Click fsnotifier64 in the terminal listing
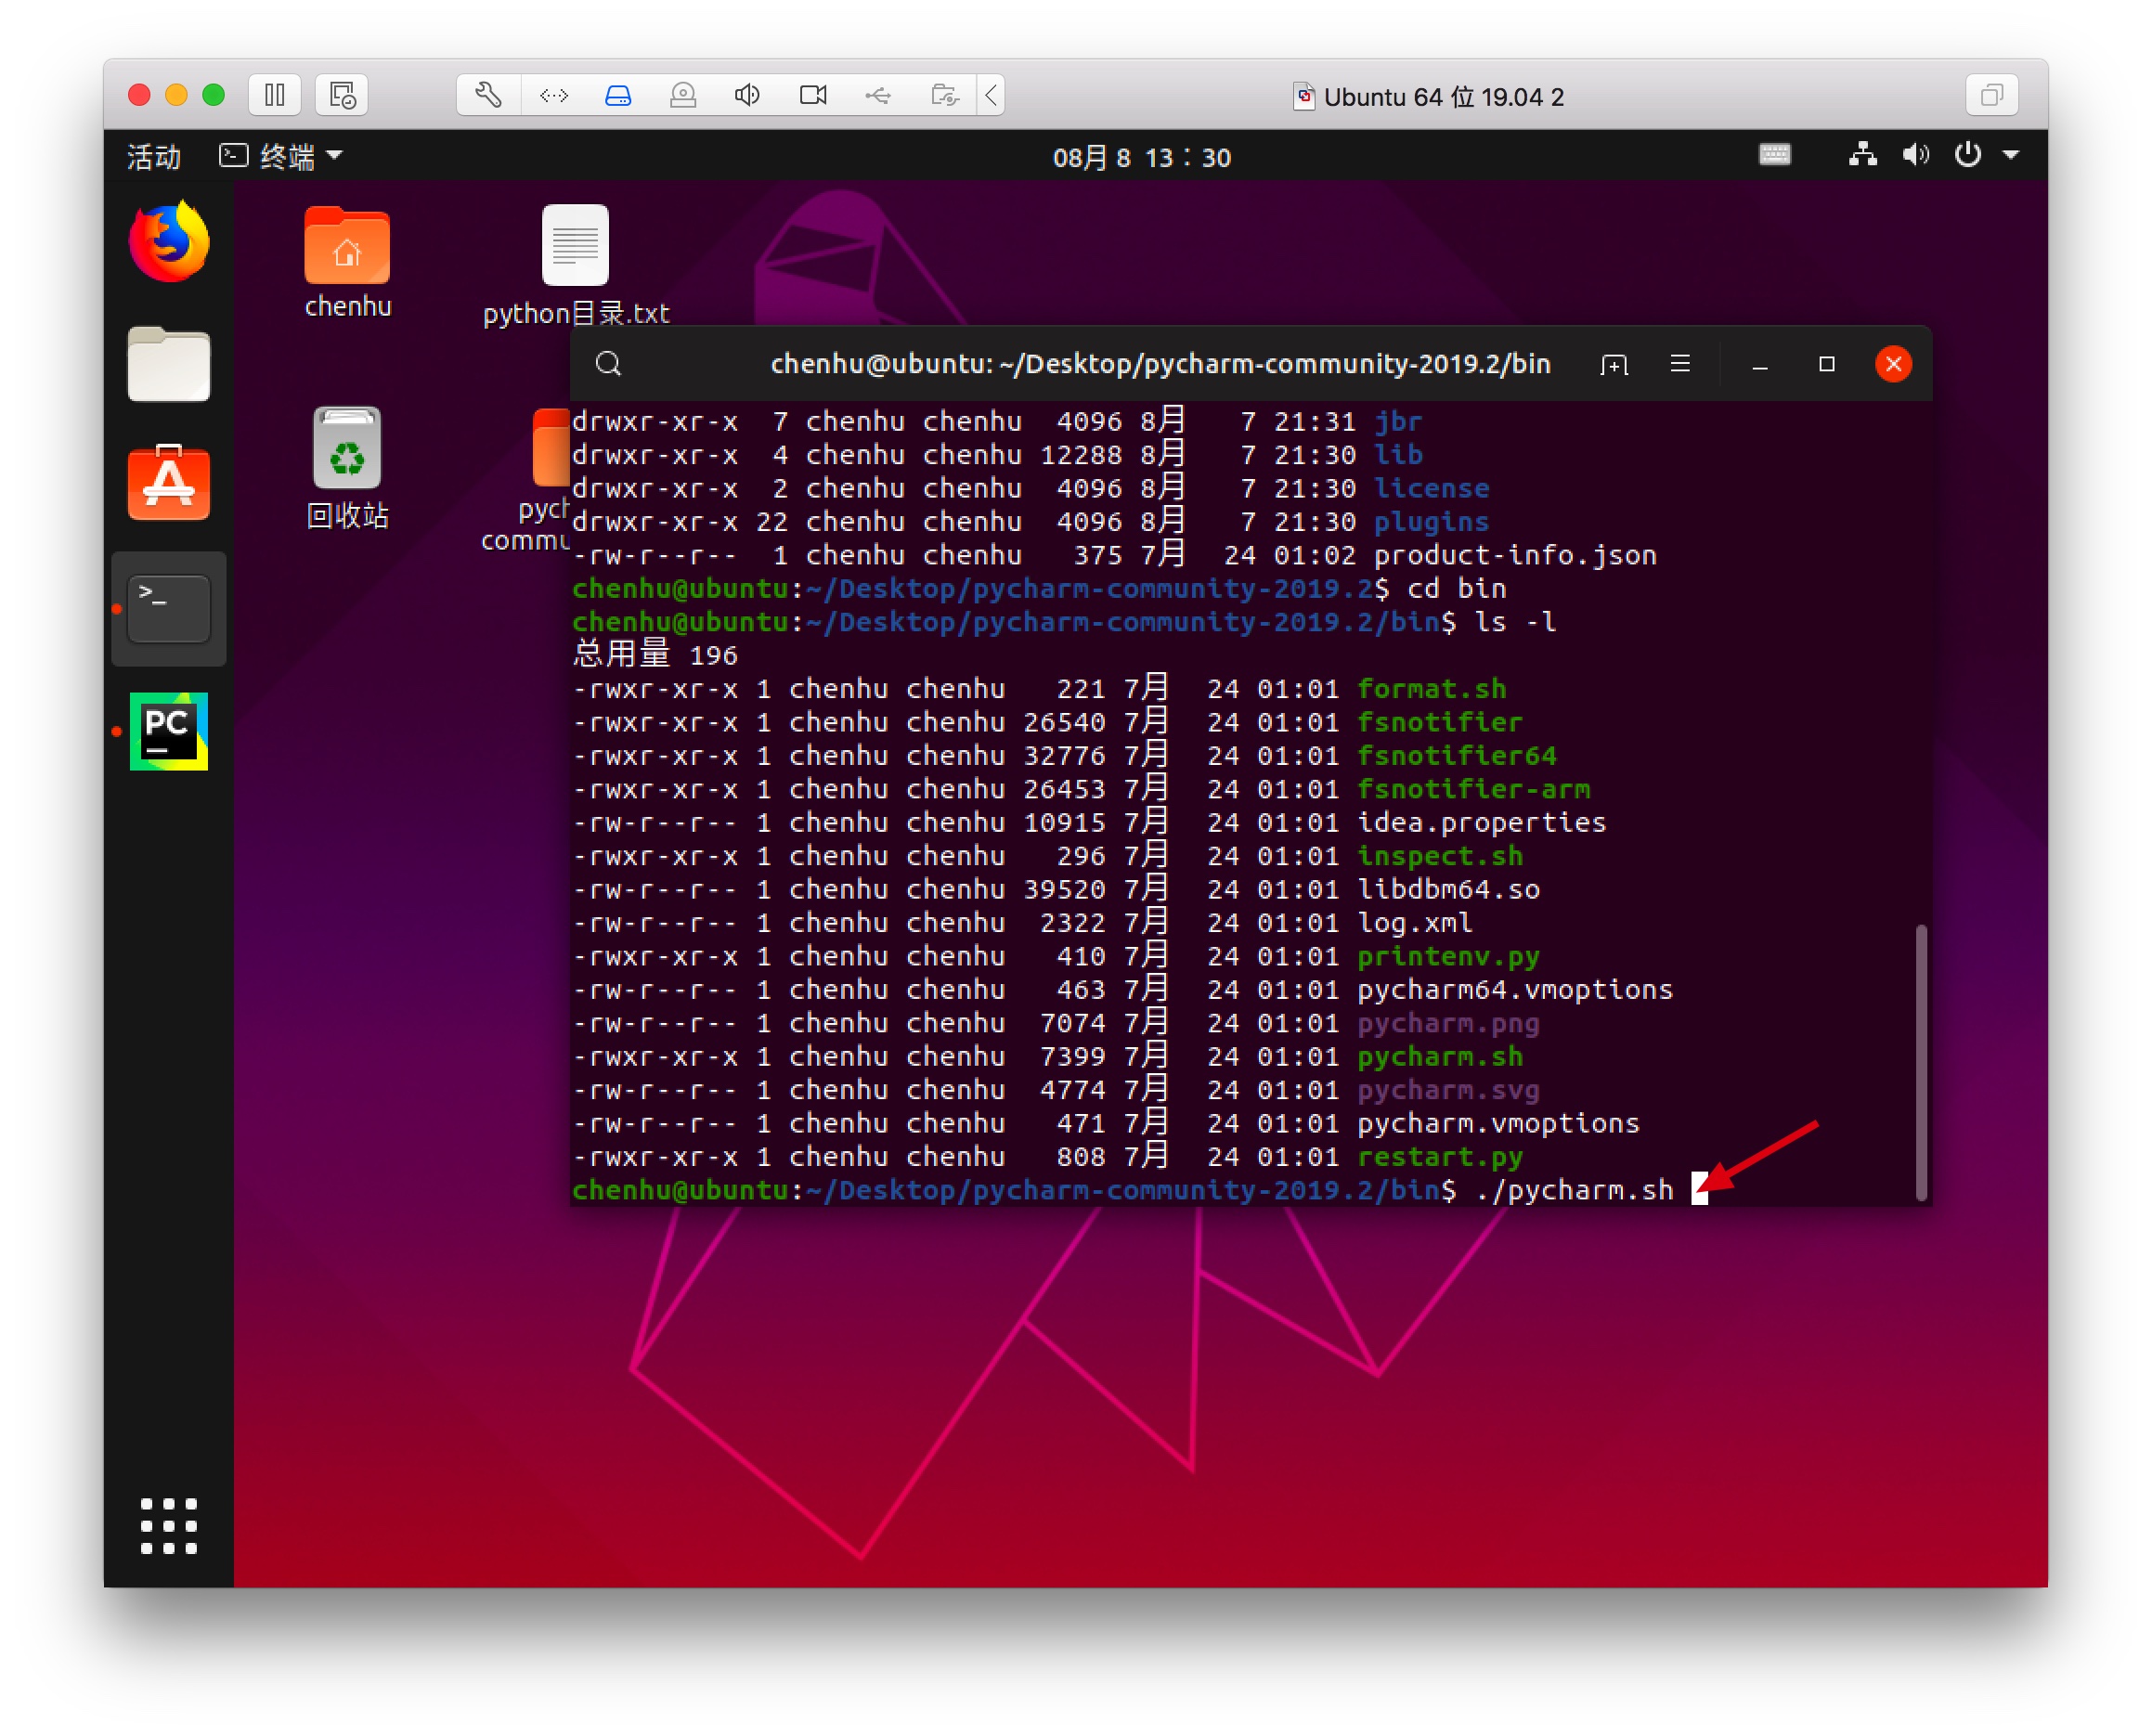 click(x=1456, y=756)
